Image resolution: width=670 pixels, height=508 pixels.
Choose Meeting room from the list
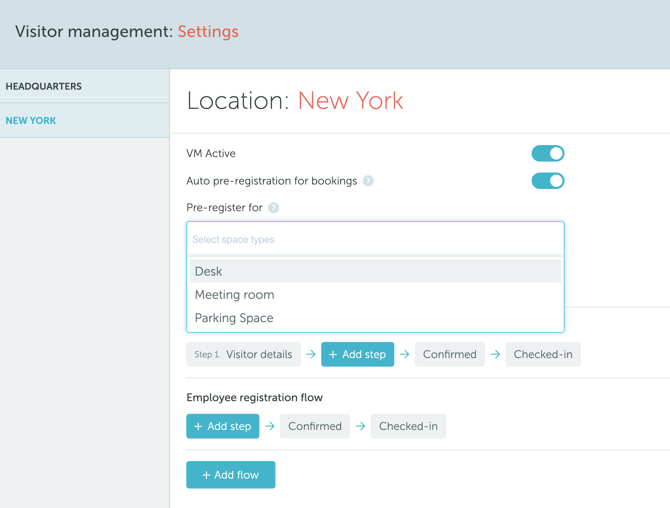pyautogui.click(x=375, y=295)
